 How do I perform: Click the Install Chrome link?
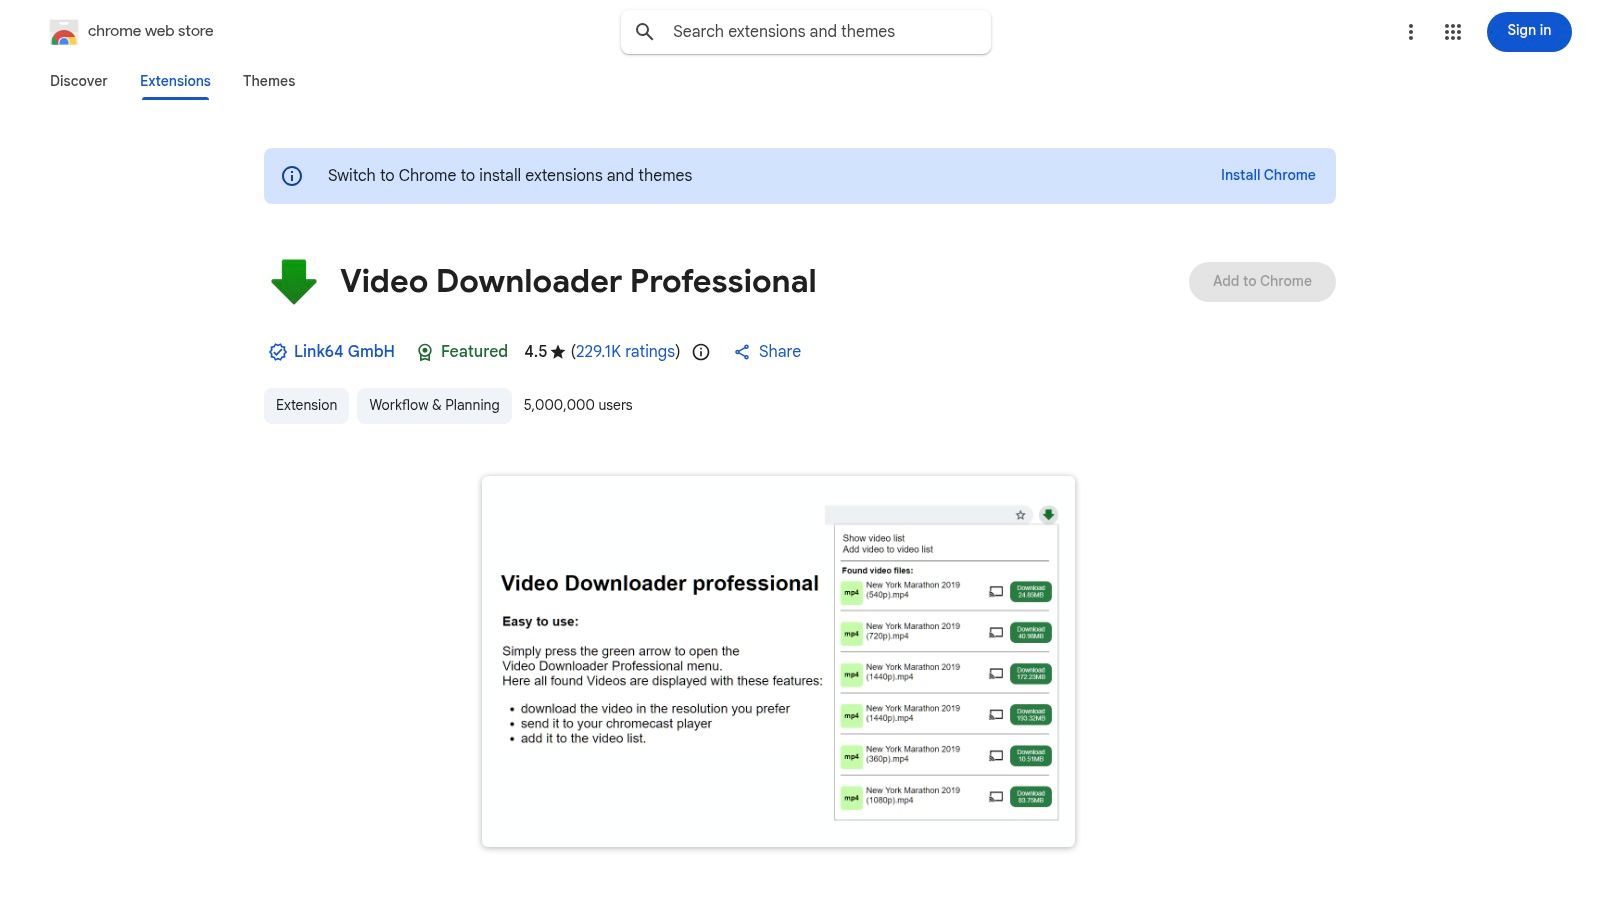(1268, 175)
